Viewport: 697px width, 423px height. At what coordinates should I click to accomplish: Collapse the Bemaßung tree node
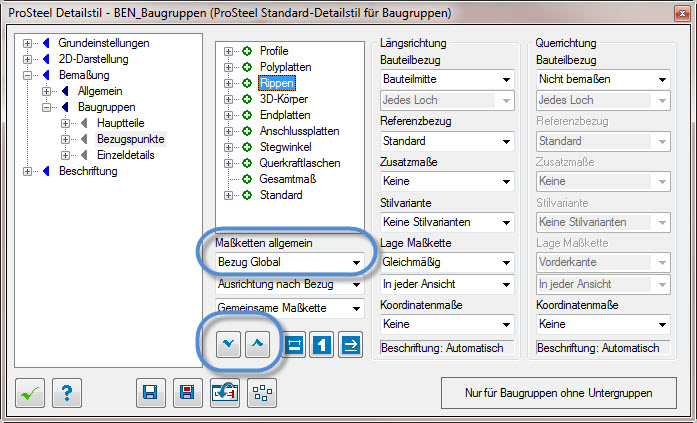(x=28, y=75)
